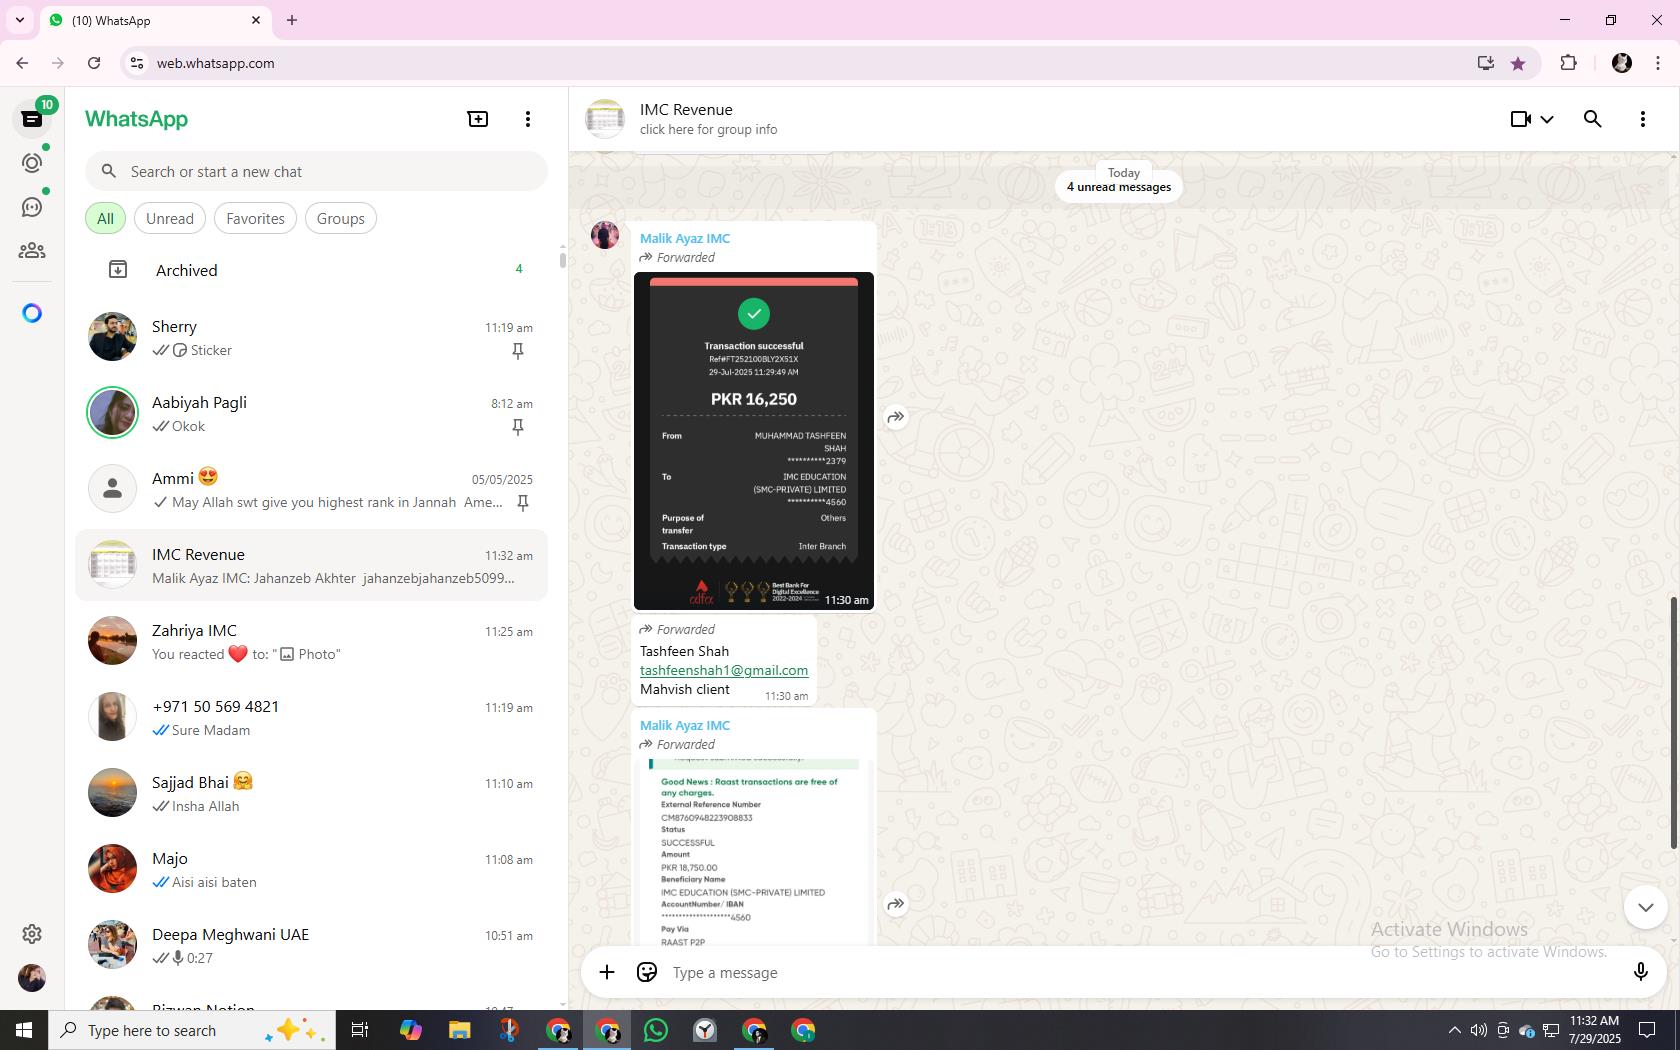Viewport: 1680px width, 1050px height.
Task: Open browser extensions puzzle icon
Action: [1568, 63]
